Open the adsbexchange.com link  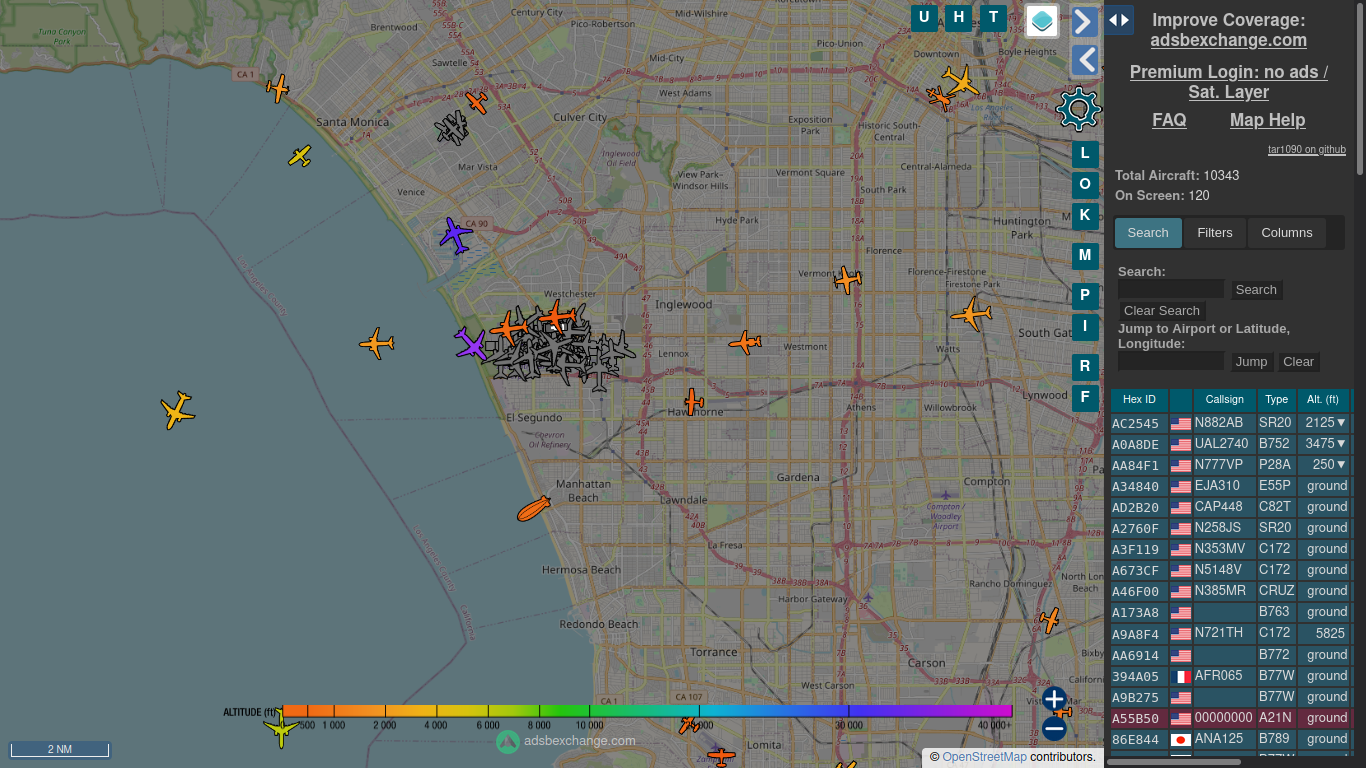[x=1228, y=41]
